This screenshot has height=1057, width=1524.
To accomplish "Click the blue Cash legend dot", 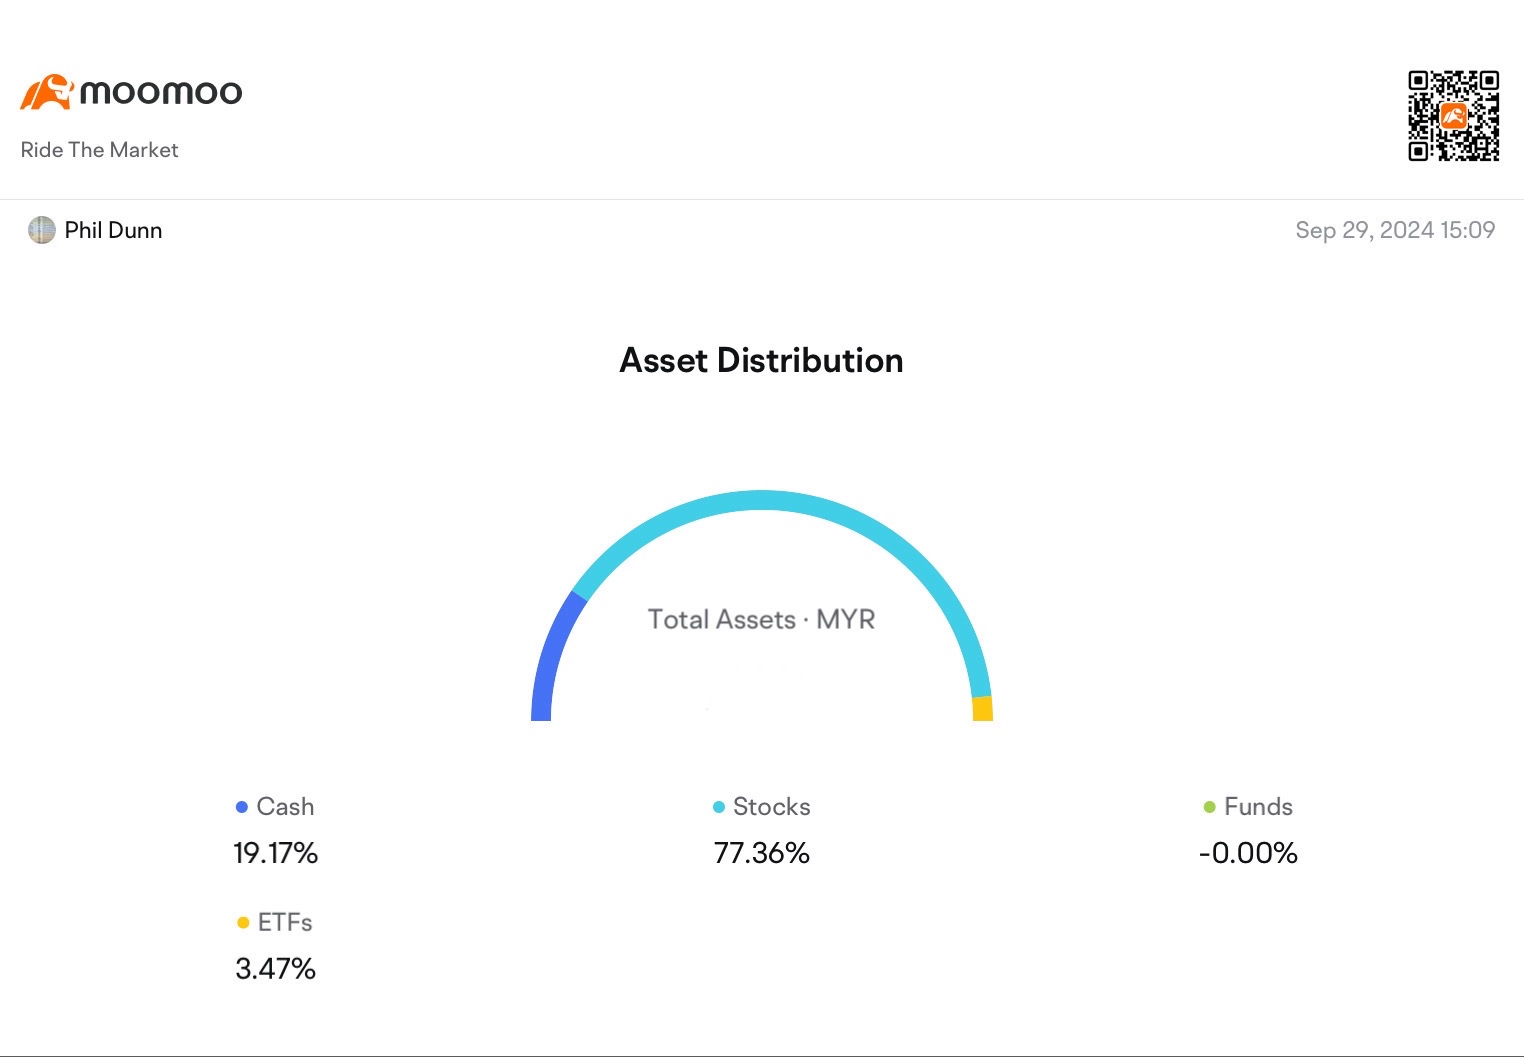I will click(241, 807).
